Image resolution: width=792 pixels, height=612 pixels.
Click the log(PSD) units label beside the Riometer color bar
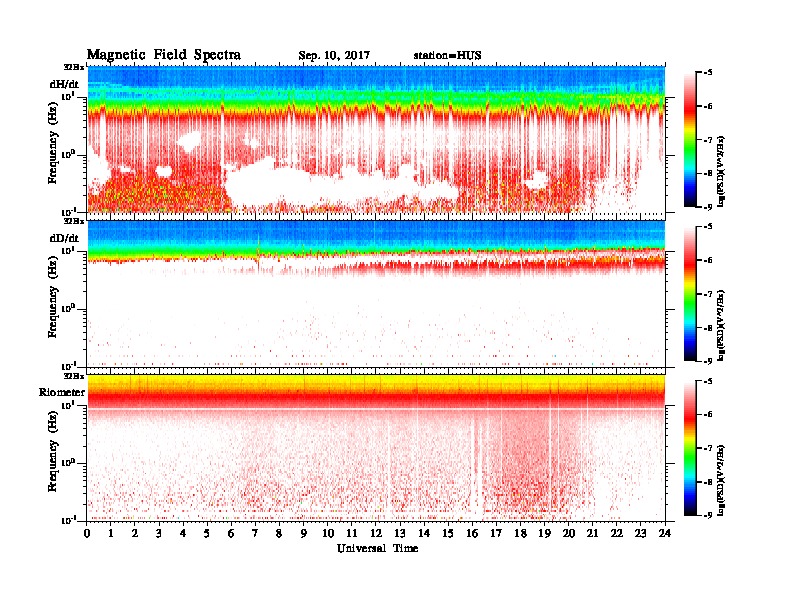[721, 480]
